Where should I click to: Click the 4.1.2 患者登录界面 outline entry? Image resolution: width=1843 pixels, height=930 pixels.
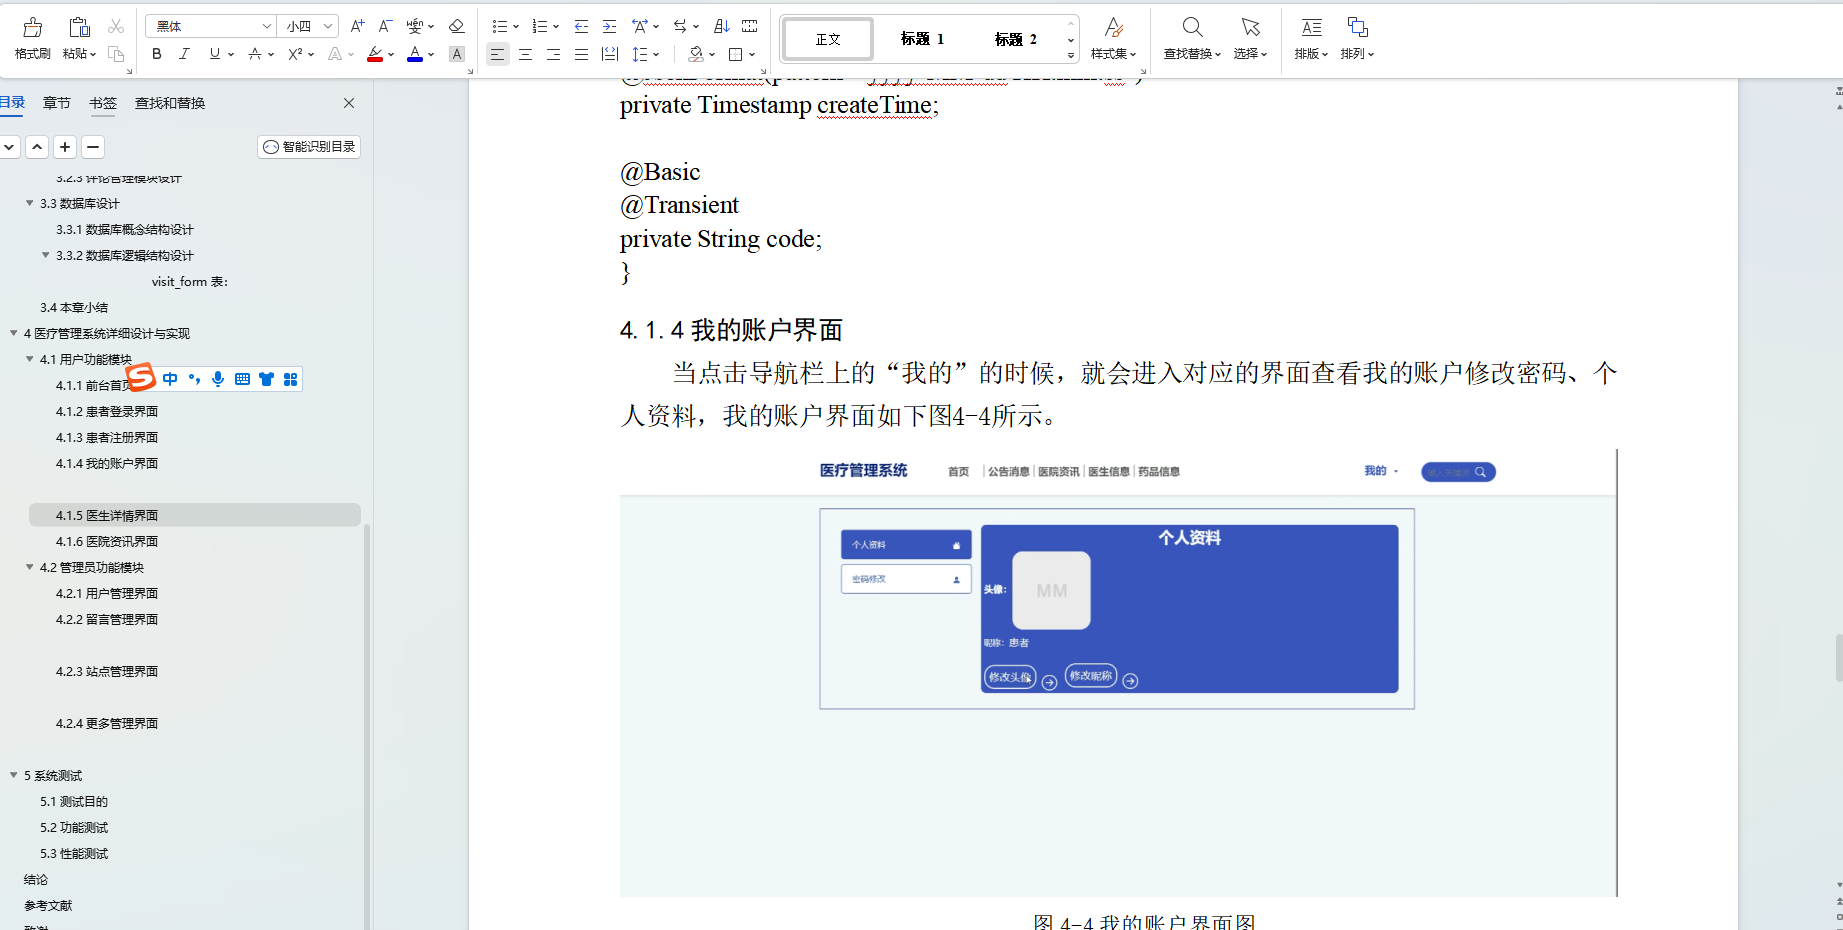point(107,410)
